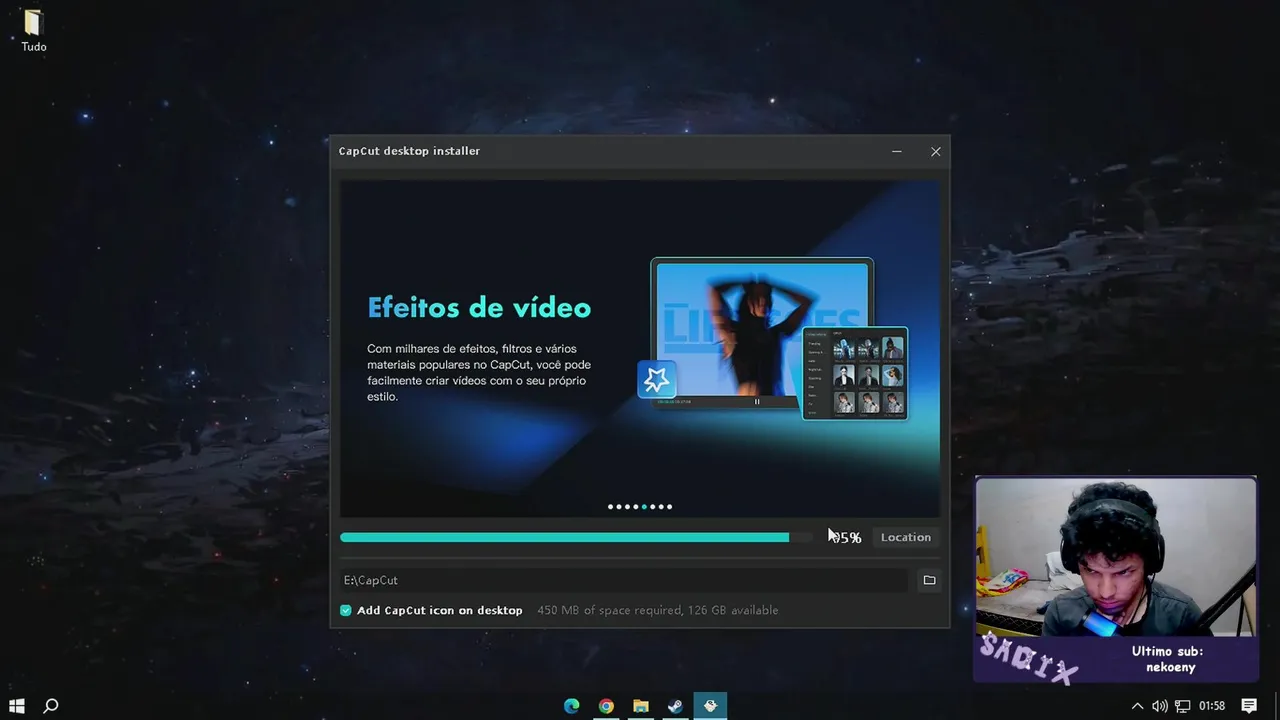Open the Tudo folder on desktop
The width and height of the screenshot is (1280, 720).
click(33, 31)
